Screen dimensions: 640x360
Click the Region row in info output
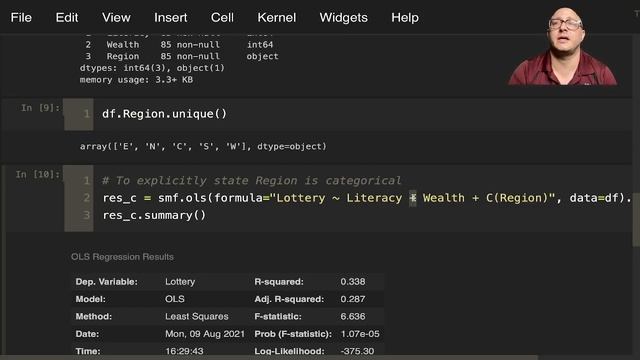[x=182, y=56]
